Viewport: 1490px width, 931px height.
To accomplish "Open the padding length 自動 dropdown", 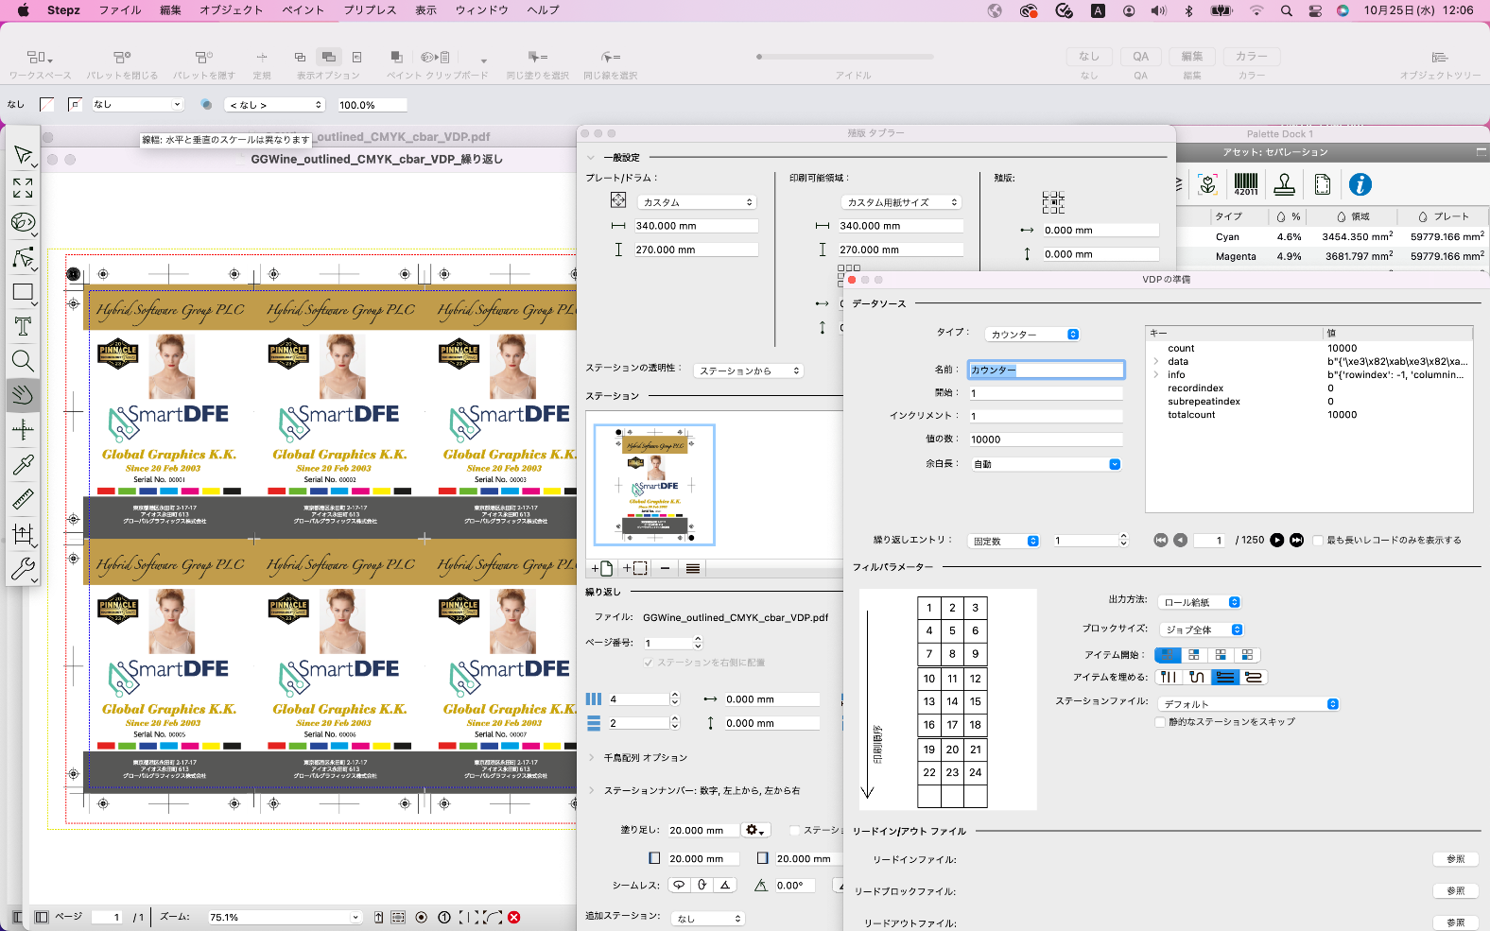I will tap(1045, 464).
